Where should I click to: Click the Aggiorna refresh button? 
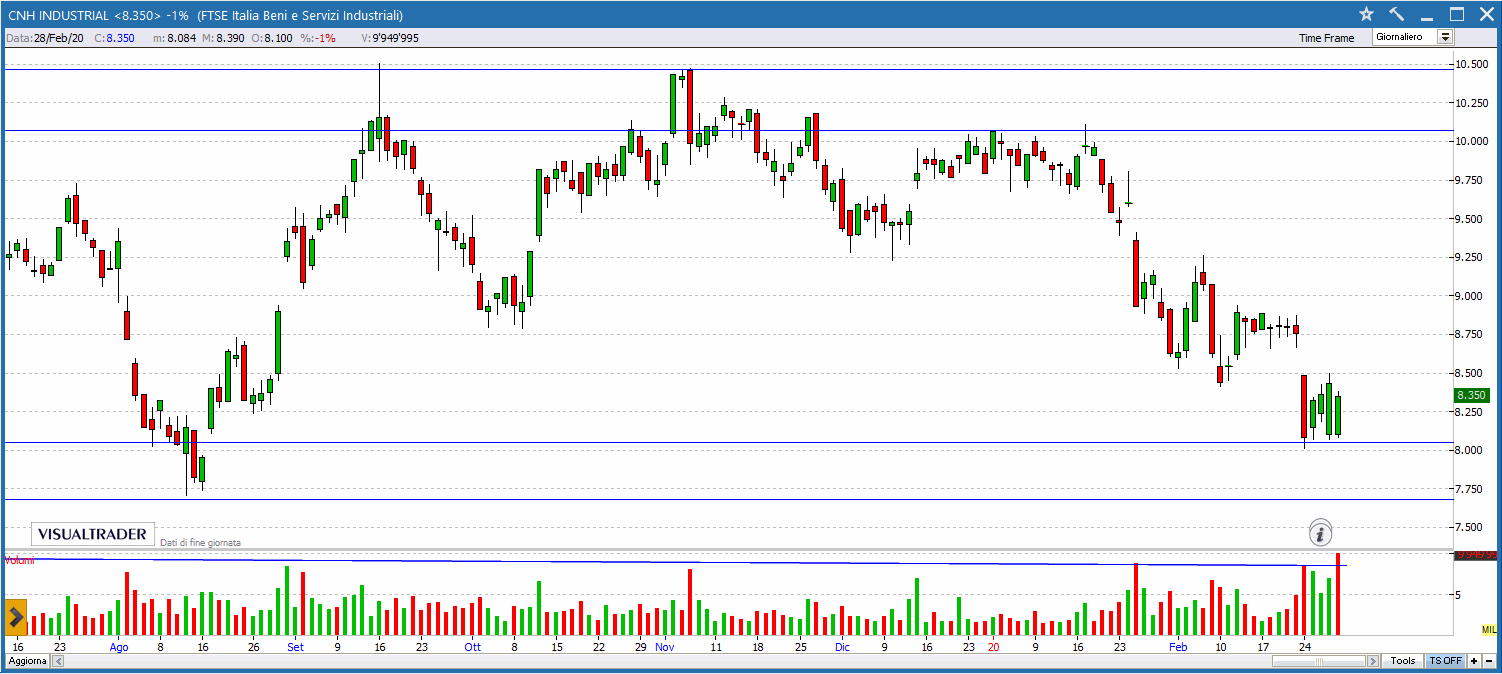pos(27,662)
